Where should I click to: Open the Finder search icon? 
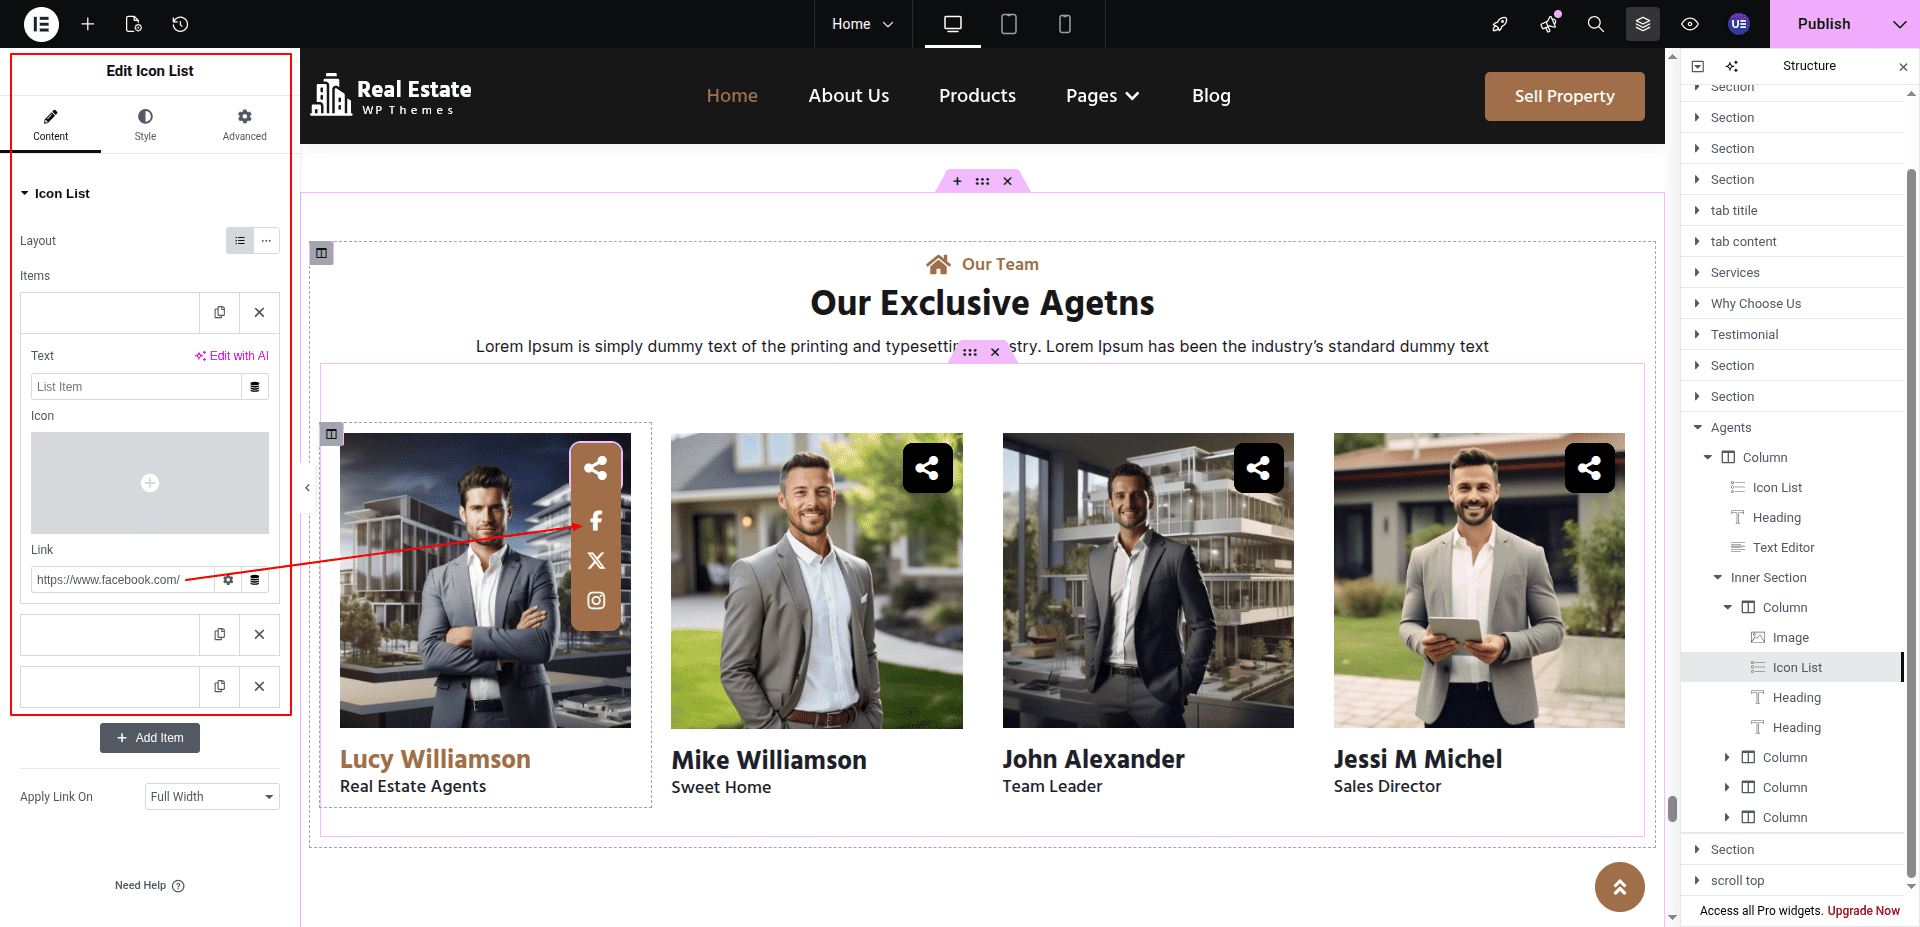[x=1596, y=24]
